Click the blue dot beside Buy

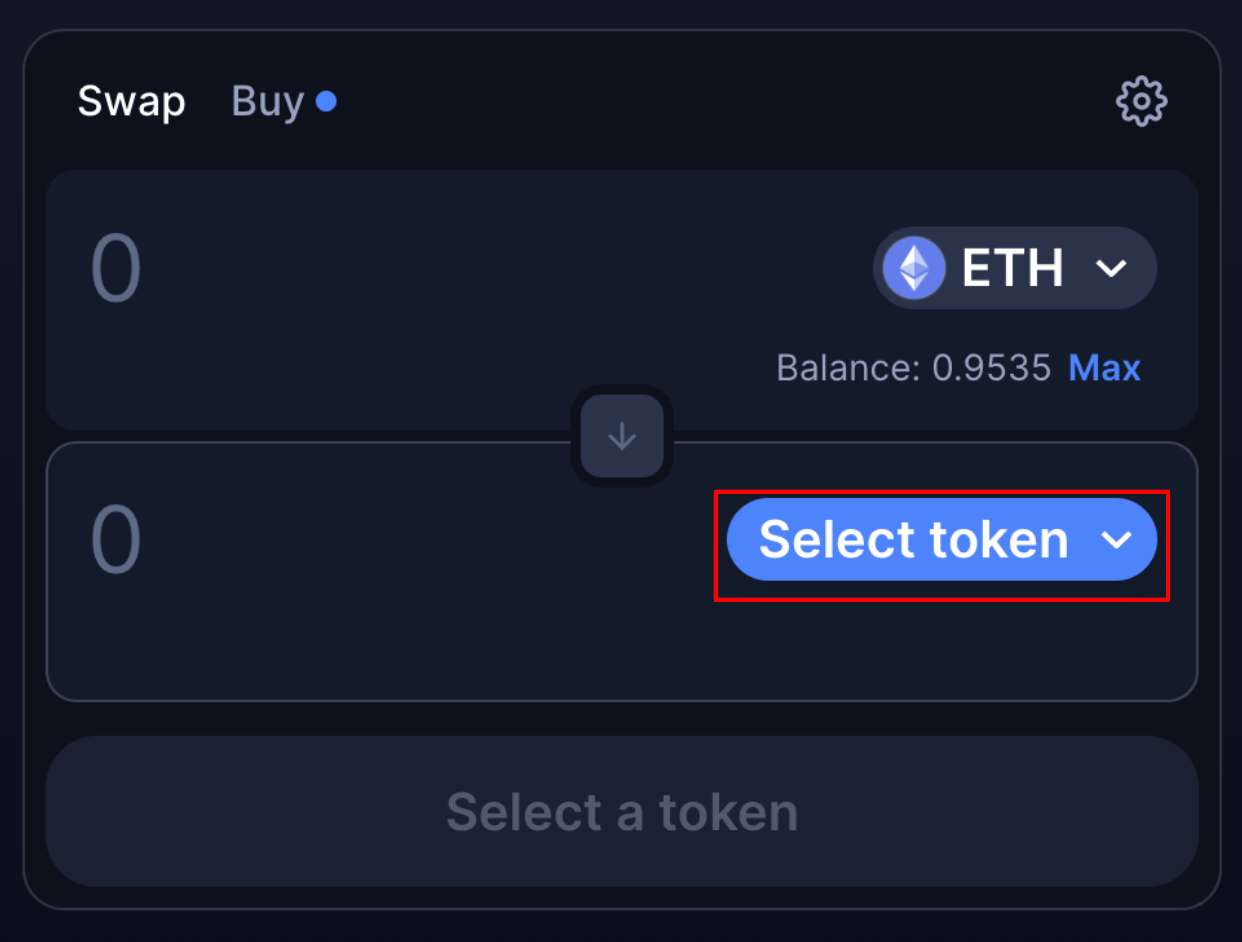click(x=326, y=101)
